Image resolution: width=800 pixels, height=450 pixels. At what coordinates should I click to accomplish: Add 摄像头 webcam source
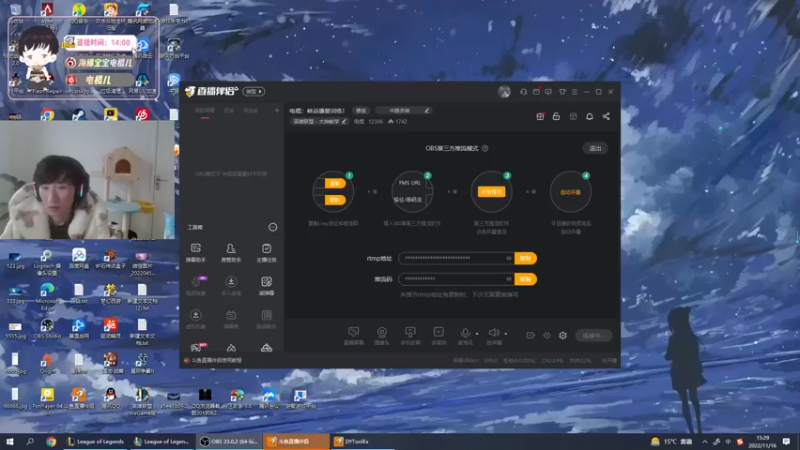click(x=382, y=335)
